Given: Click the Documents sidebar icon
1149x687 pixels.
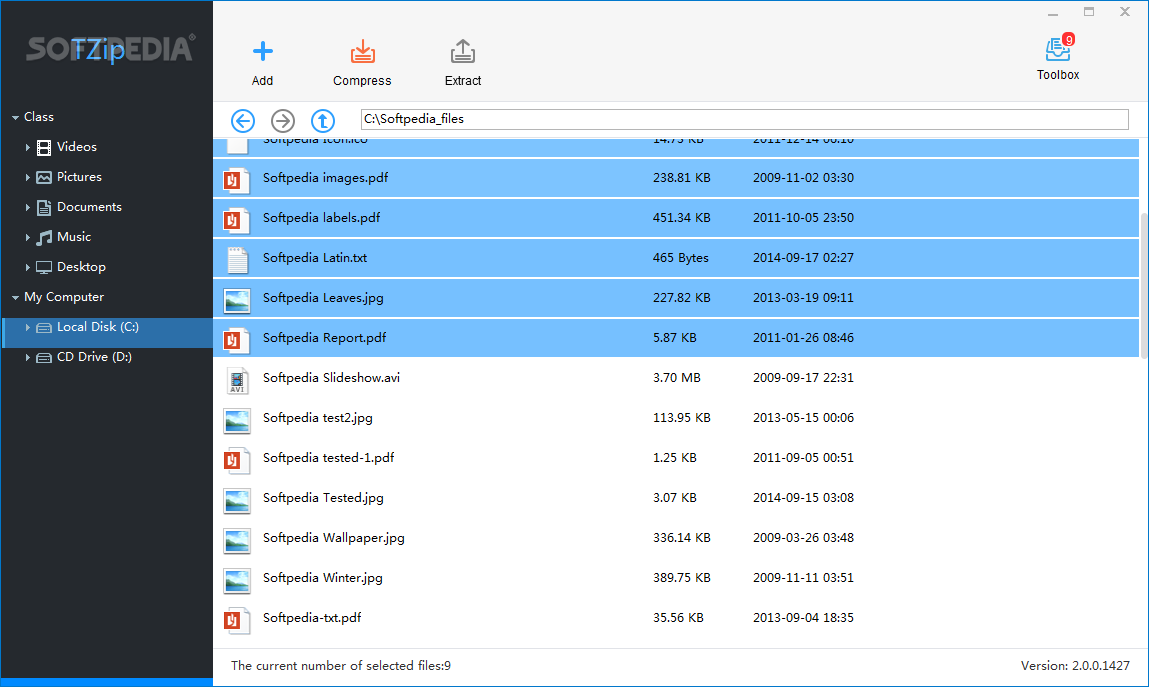Looking at the screenshot, I should (x=44, y=207).
